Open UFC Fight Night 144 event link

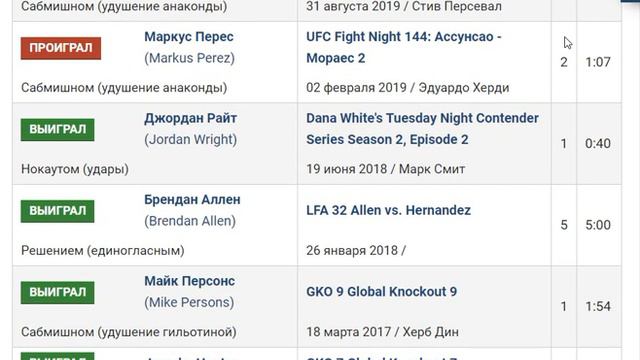tap(404, 47)
